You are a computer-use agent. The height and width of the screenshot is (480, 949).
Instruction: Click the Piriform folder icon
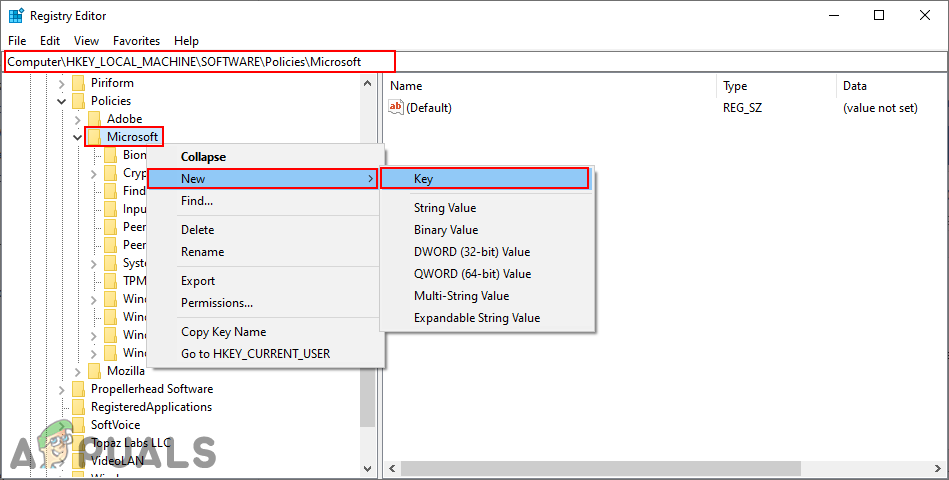coord(78,83)
